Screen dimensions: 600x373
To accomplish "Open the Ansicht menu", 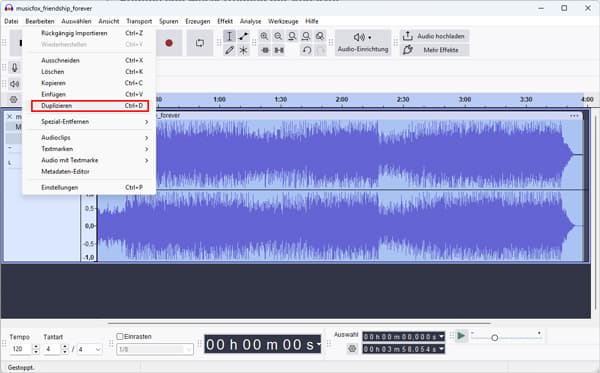I will coord(109,21).
